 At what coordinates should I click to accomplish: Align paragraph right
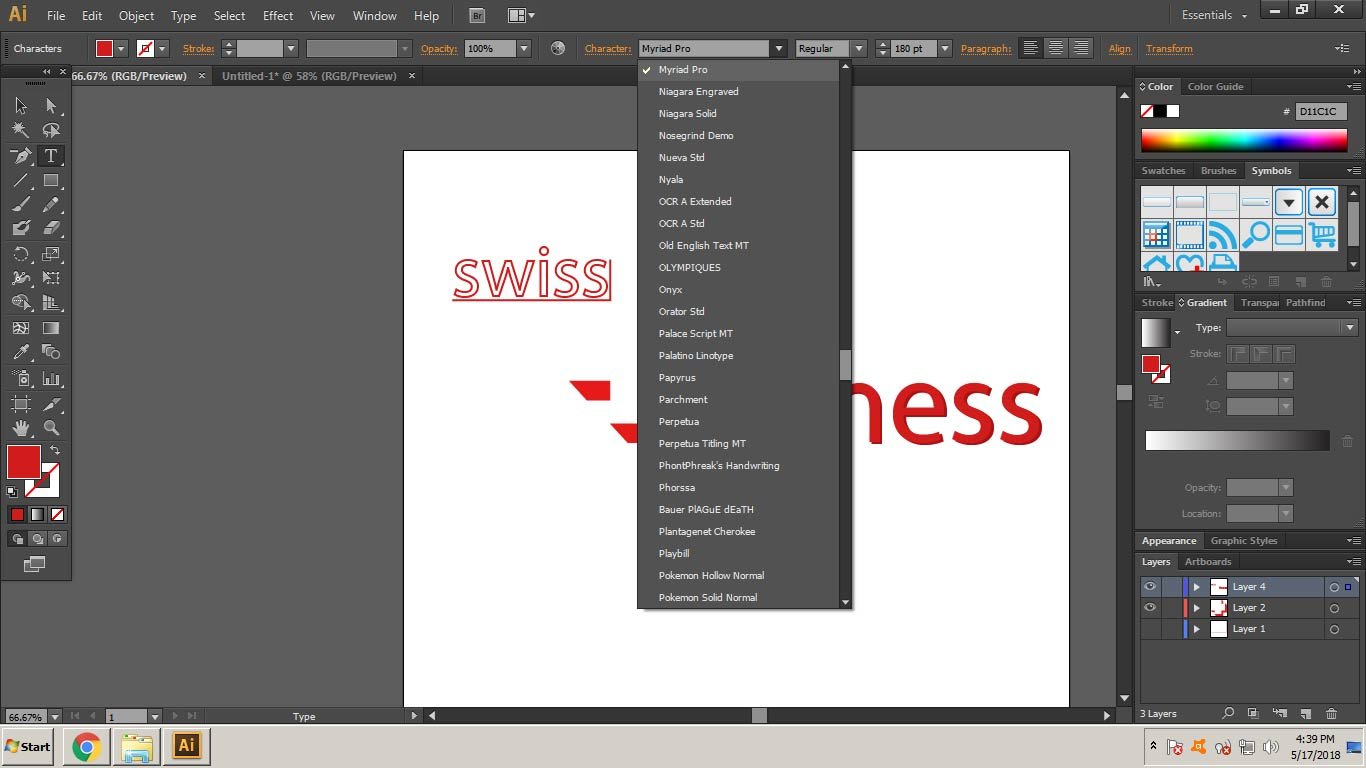point(1080,48)
